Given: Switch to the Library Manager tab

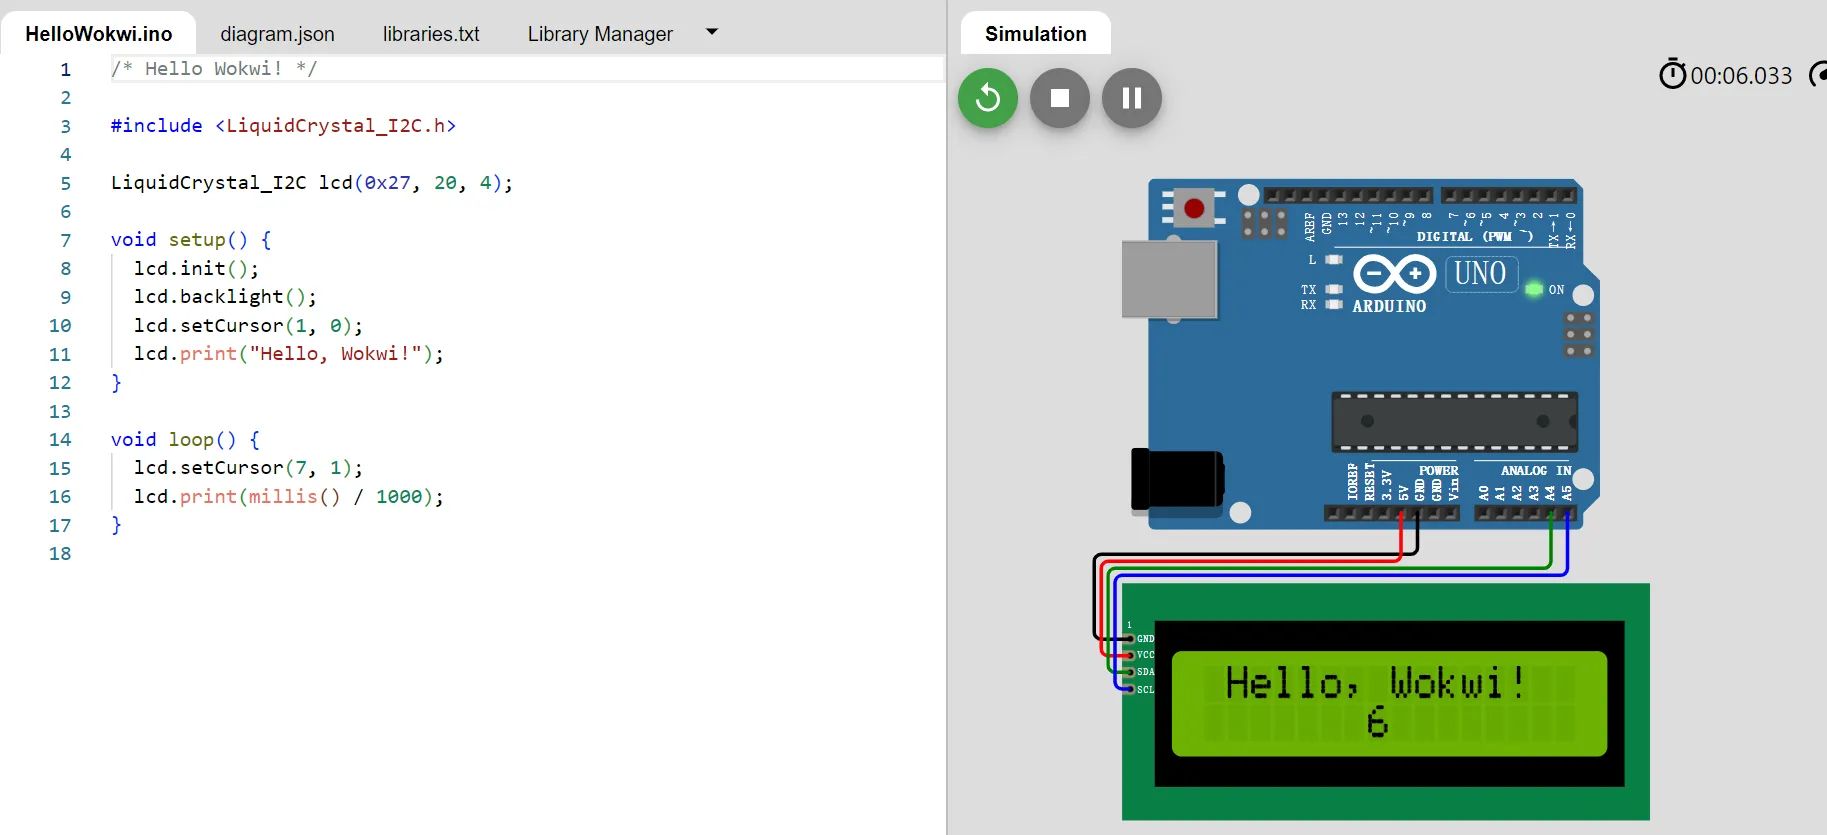Looking at the screenshot, I should 600,34.
